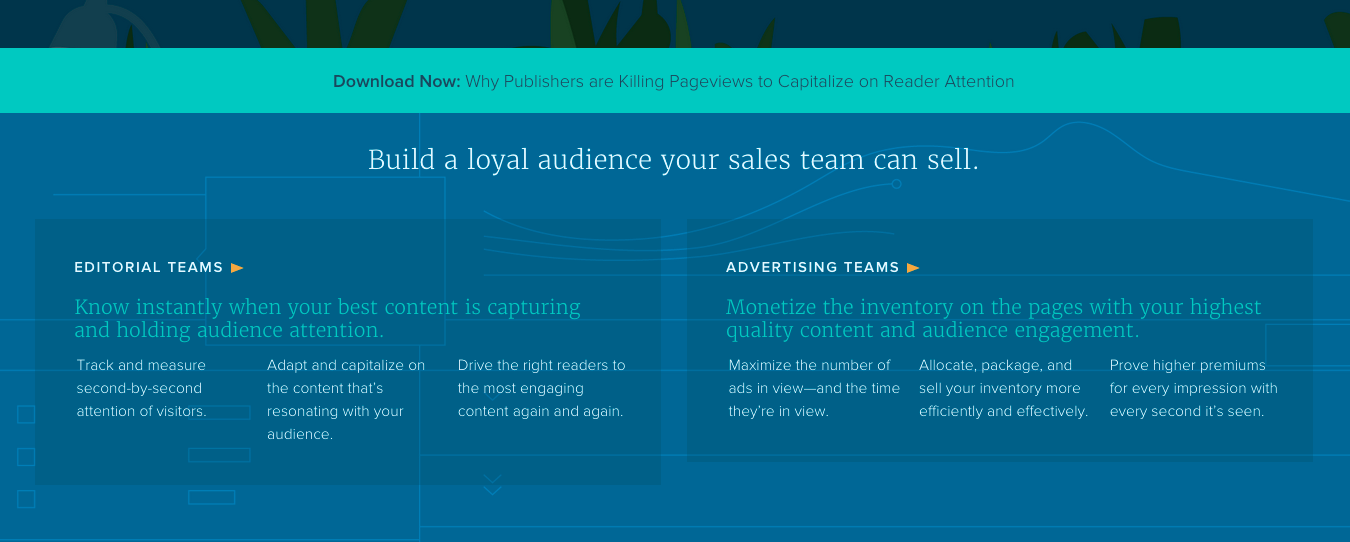This screenshot has width=1350, height=542.
Task: Select the 'Adapt and capitalize' paragraph
Action: tap(346, 399)
